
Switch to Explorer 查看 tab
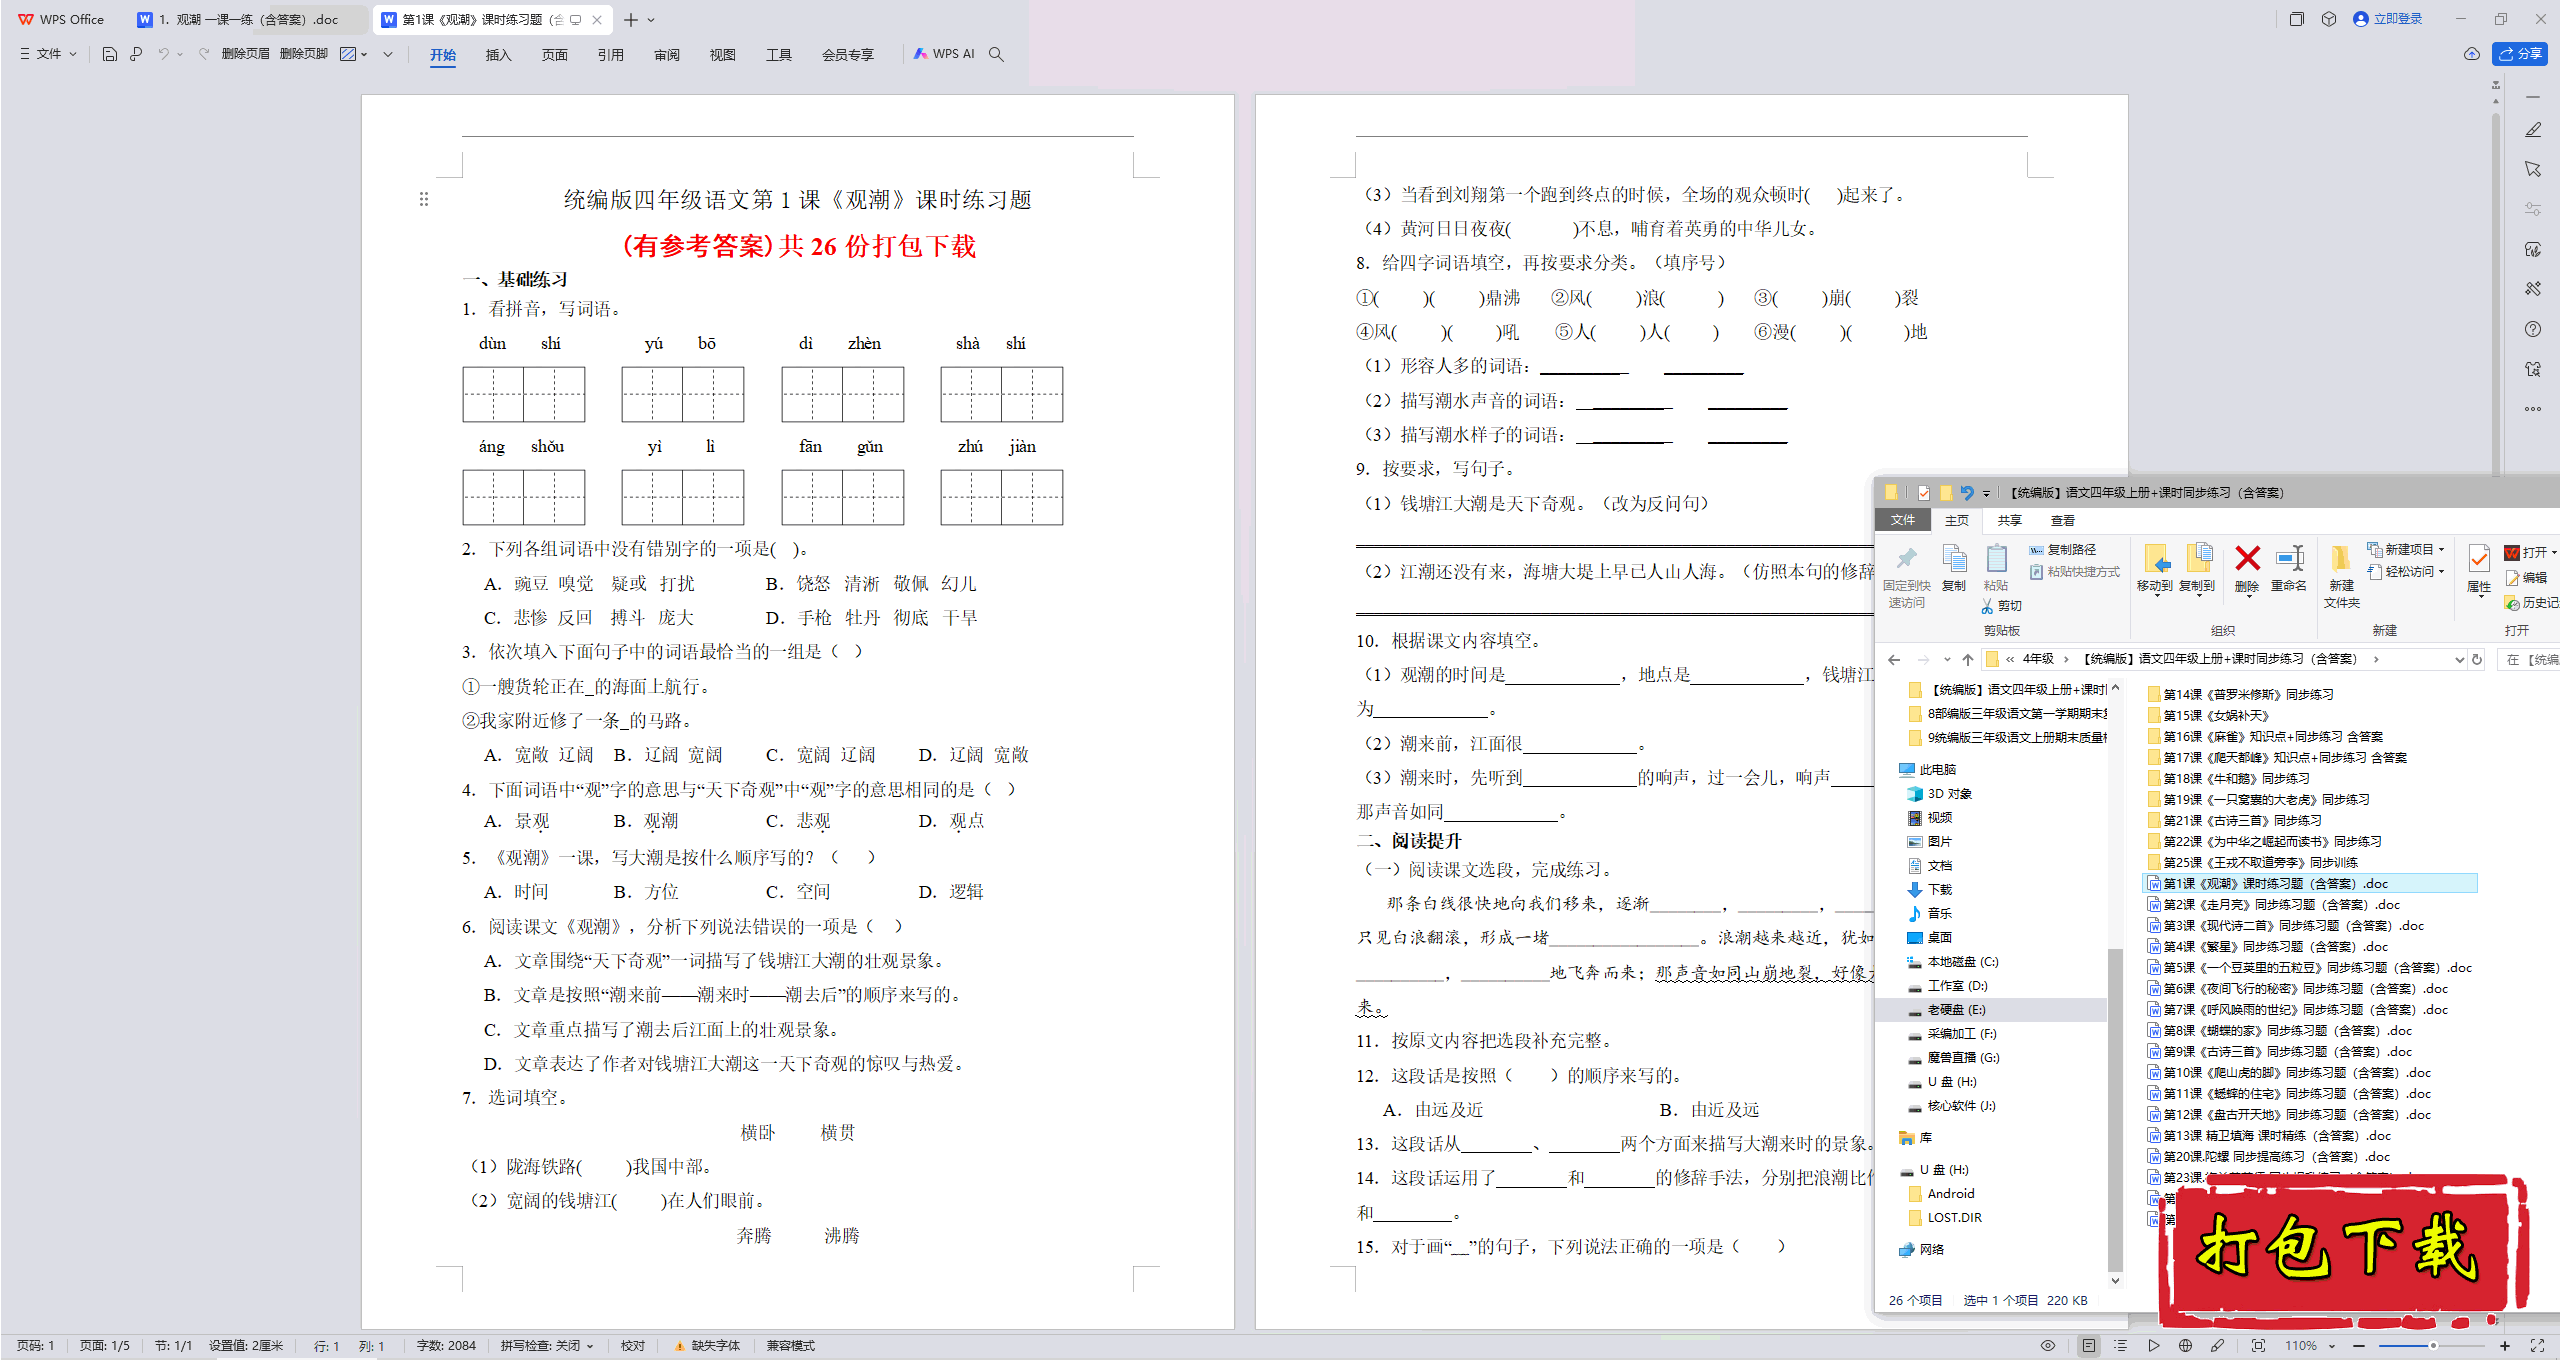click(x=2062, y=520)
